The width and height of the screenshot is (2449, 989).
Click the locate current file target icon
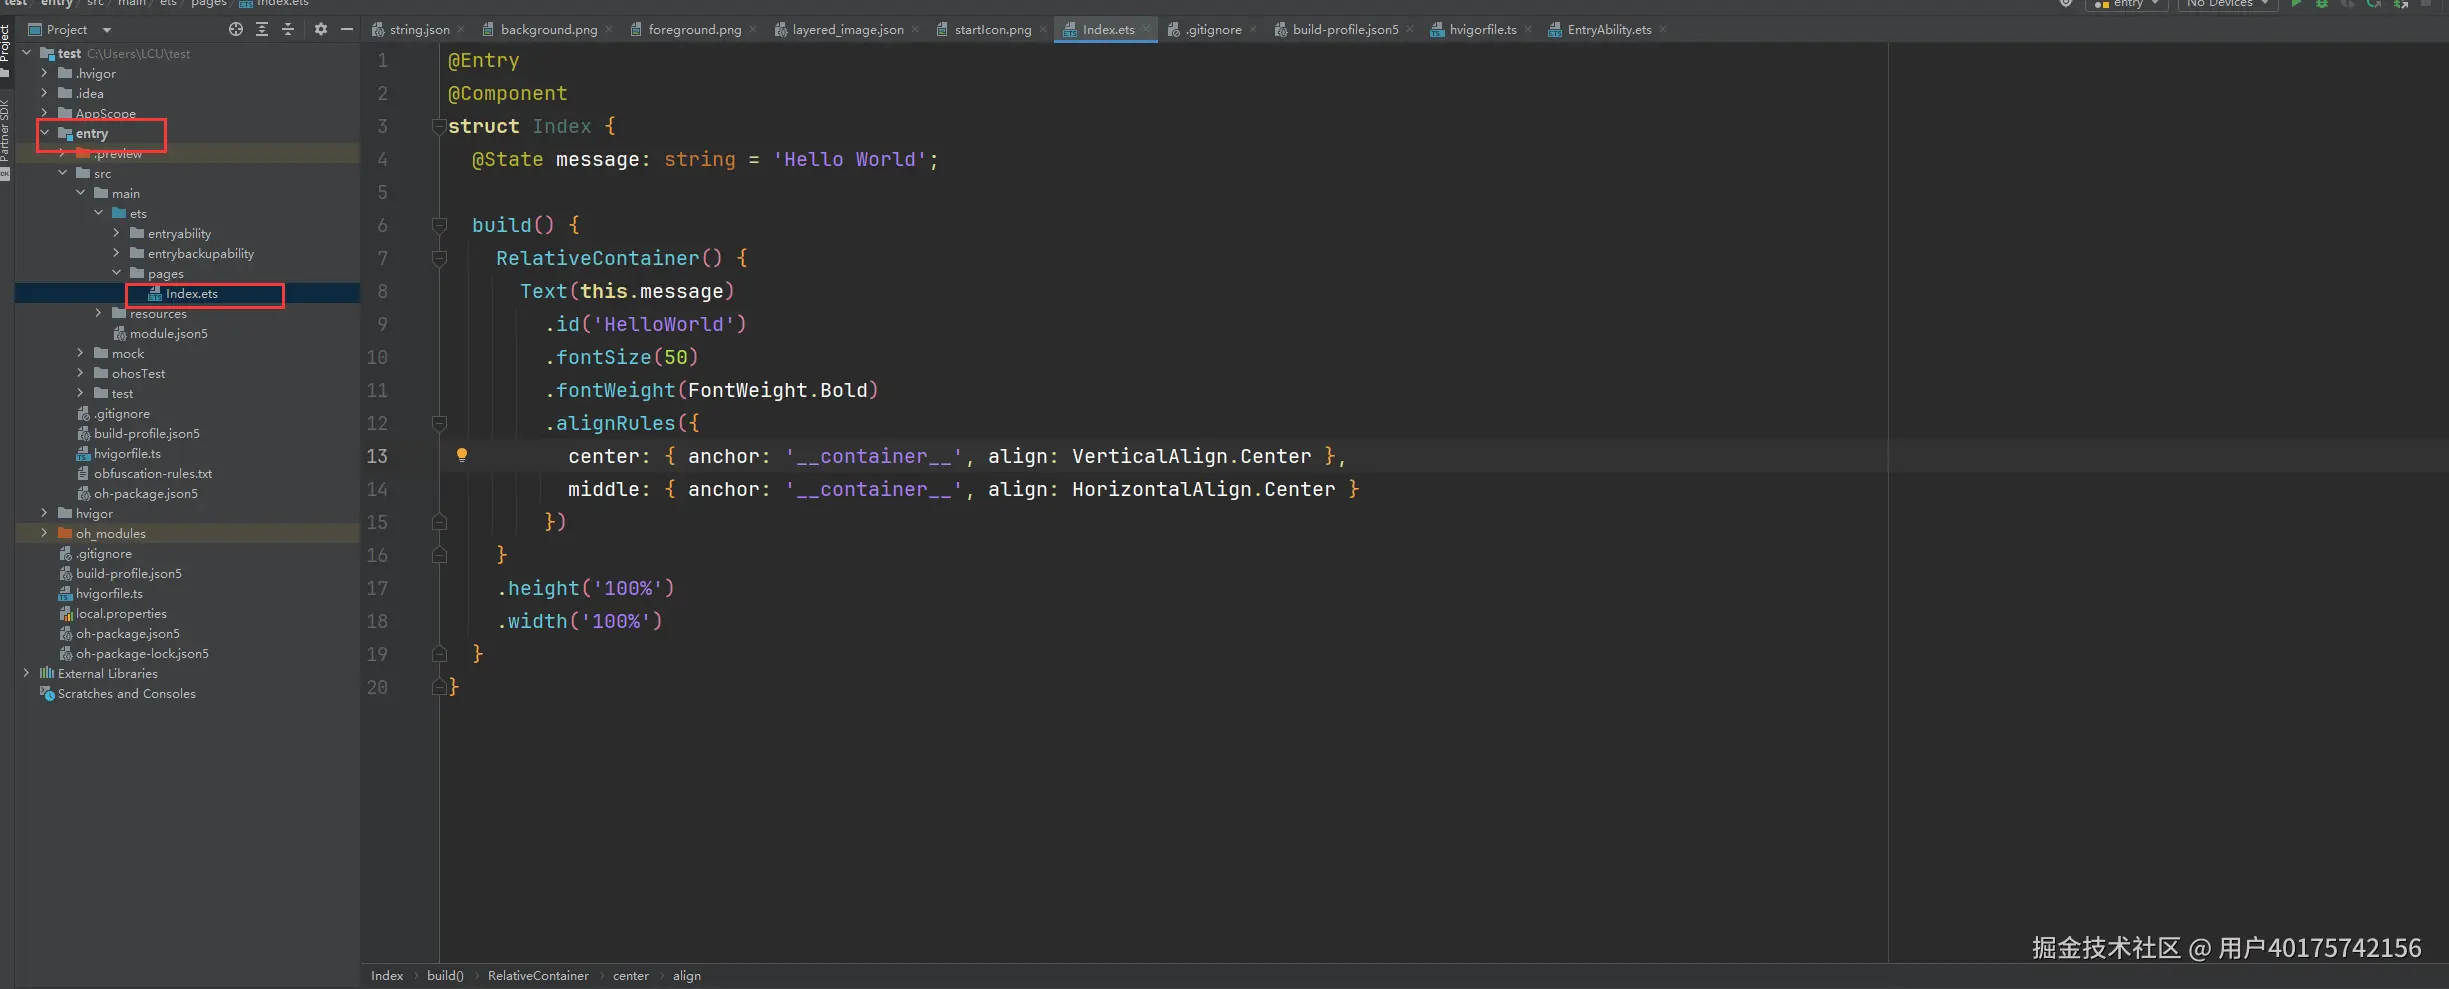pos(235,29)
